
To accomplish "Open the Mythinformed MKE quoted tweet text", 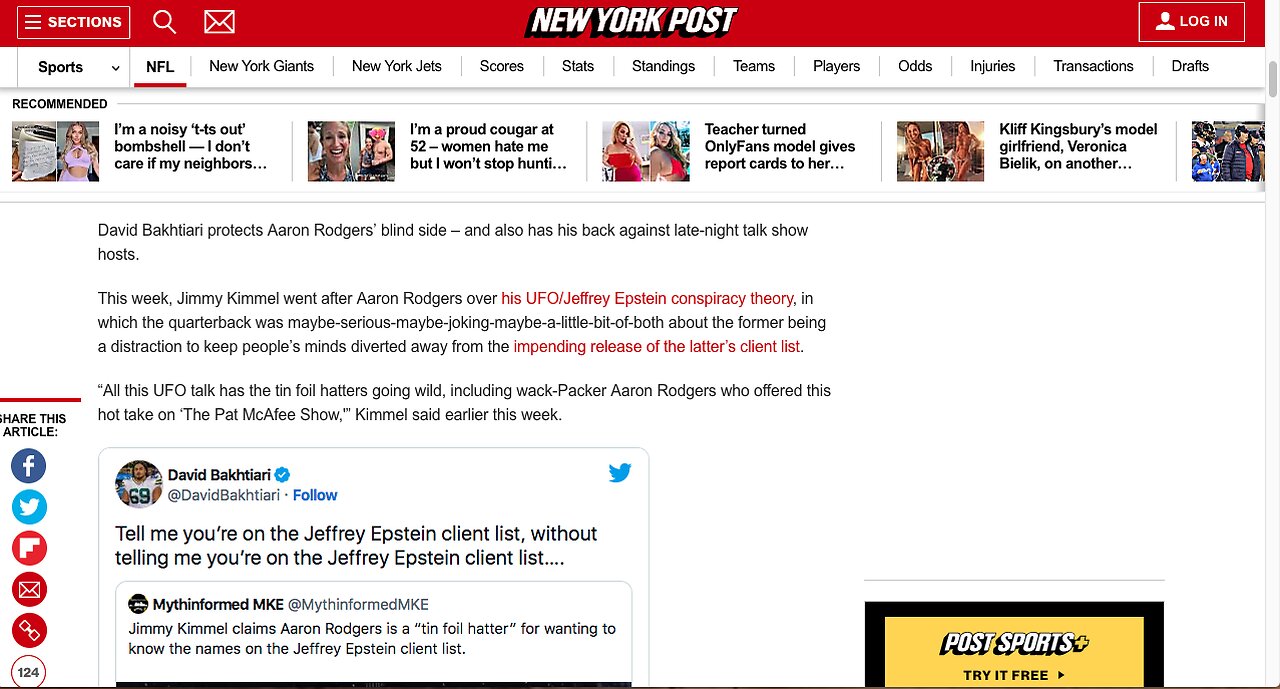I will (372, 639).
